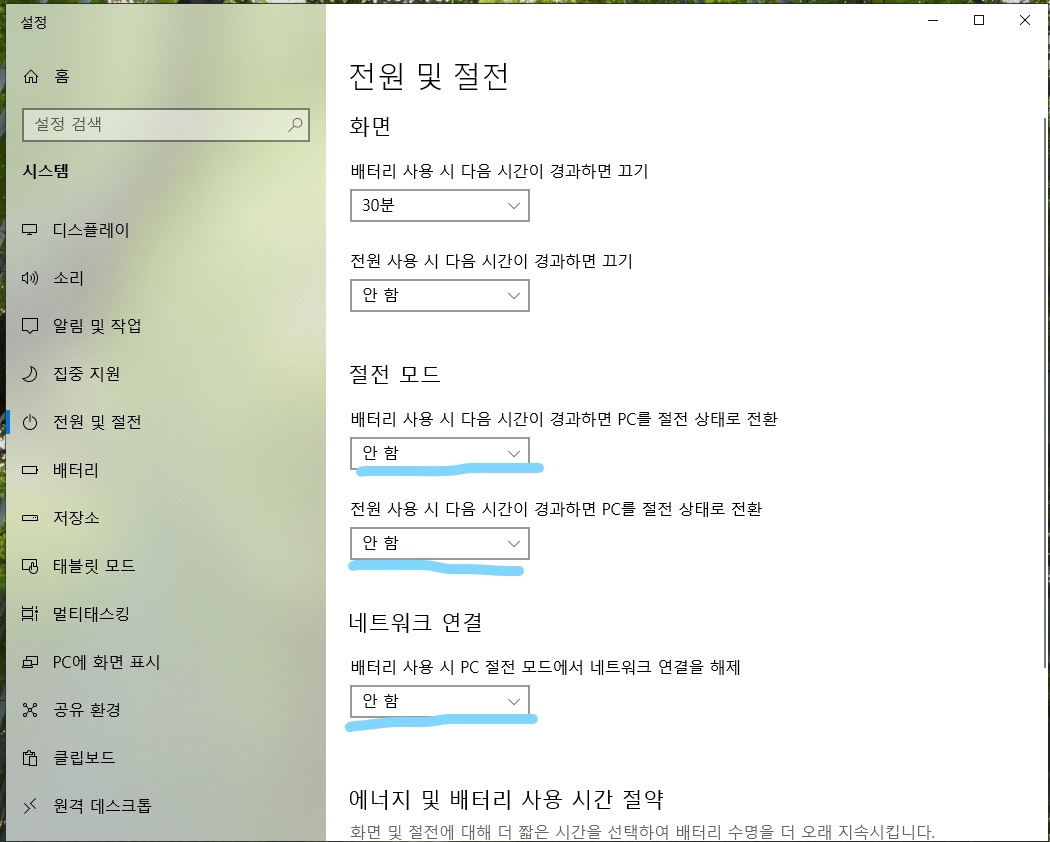Open 디스플레이 settings
Image resolution: width=1050 pixels, height=842 pixels.
pos(165,230)
